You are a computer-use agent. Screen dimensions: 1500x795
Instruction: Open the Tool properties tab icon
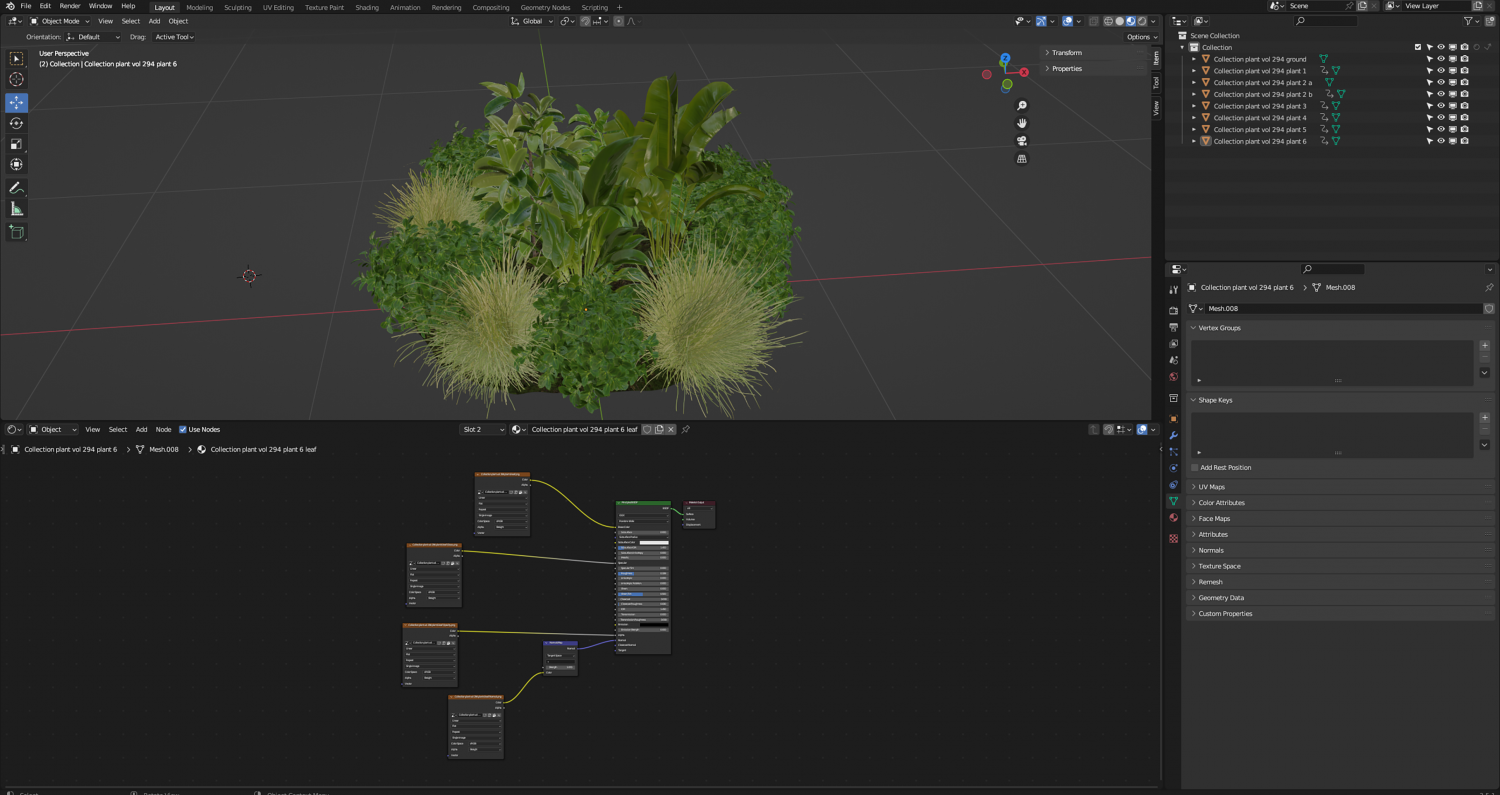pos(1174,290)
